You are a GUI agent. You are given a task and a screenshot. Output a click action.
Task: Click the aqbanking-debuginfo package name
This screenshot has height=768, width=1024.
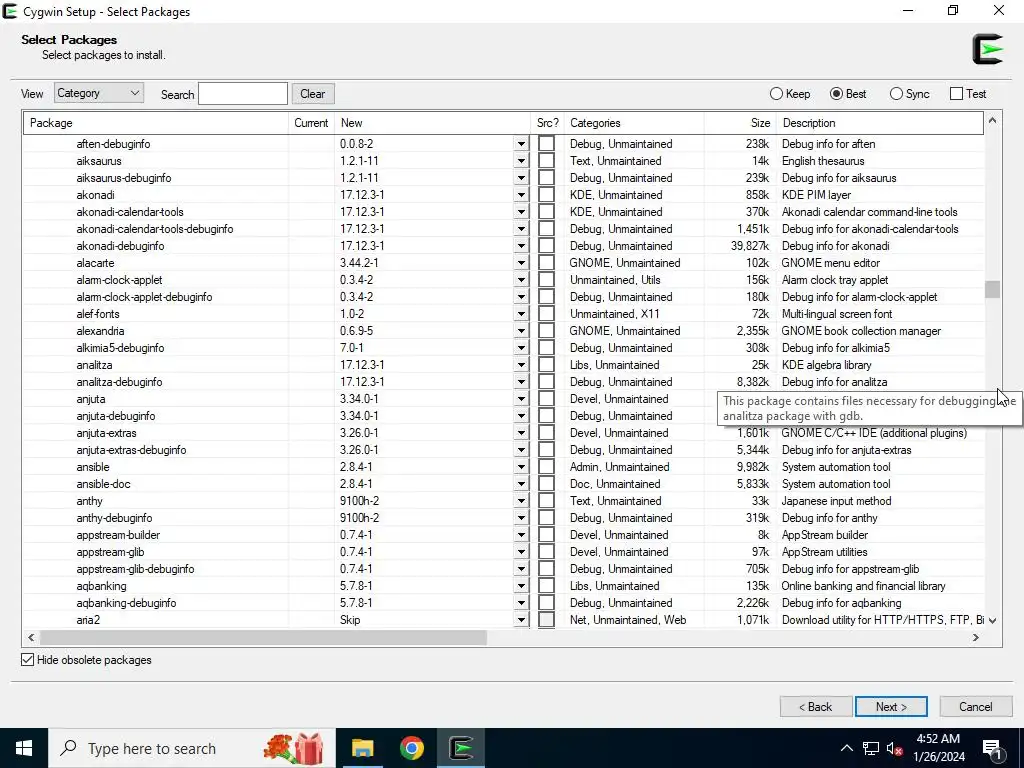click(126, 603)
